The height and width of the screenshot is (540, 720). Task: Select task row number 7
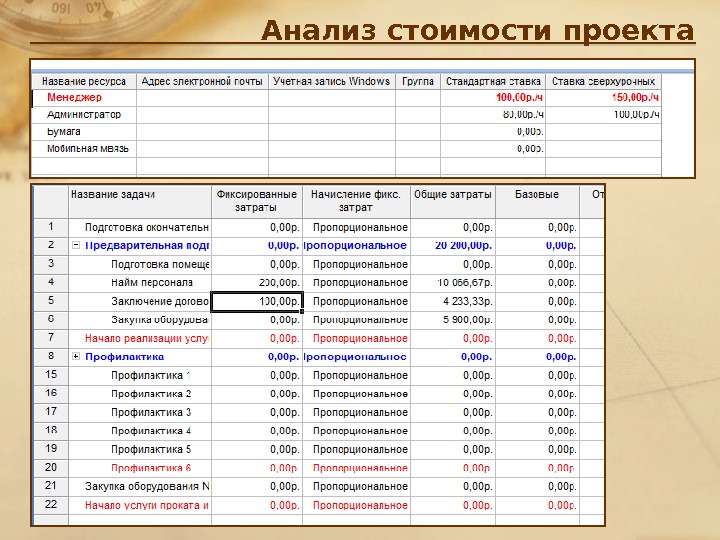point(51,338)
